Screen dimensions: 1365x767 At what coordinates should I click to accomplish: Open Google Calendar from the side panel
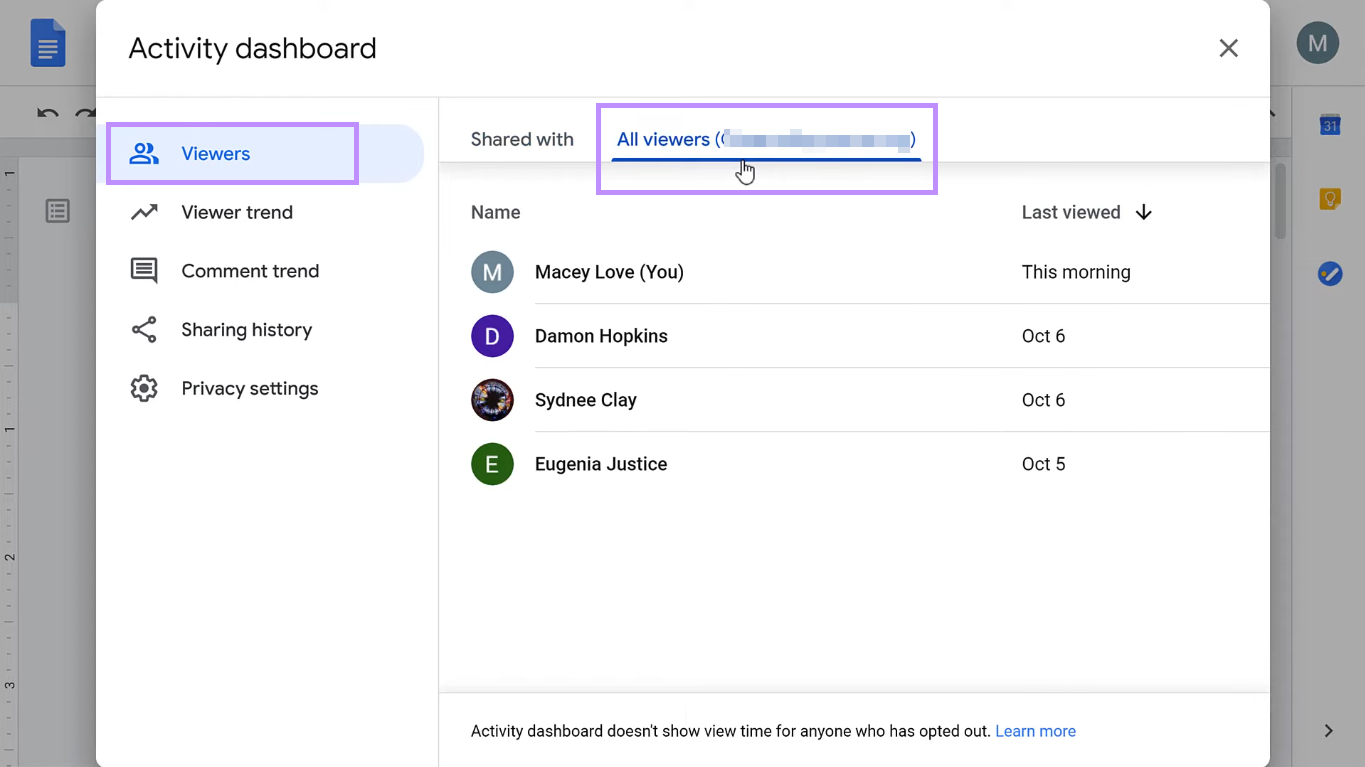(1328, 124)
